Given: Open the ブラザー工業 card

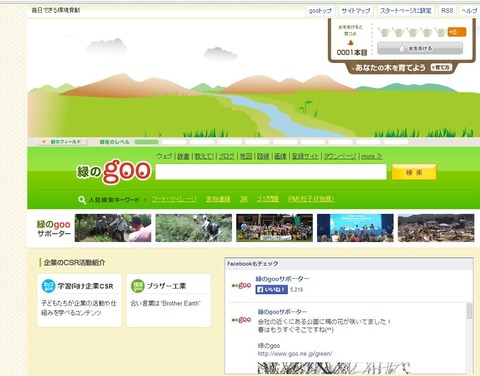Looking at the screenshot, I should (x=168, y=300).
